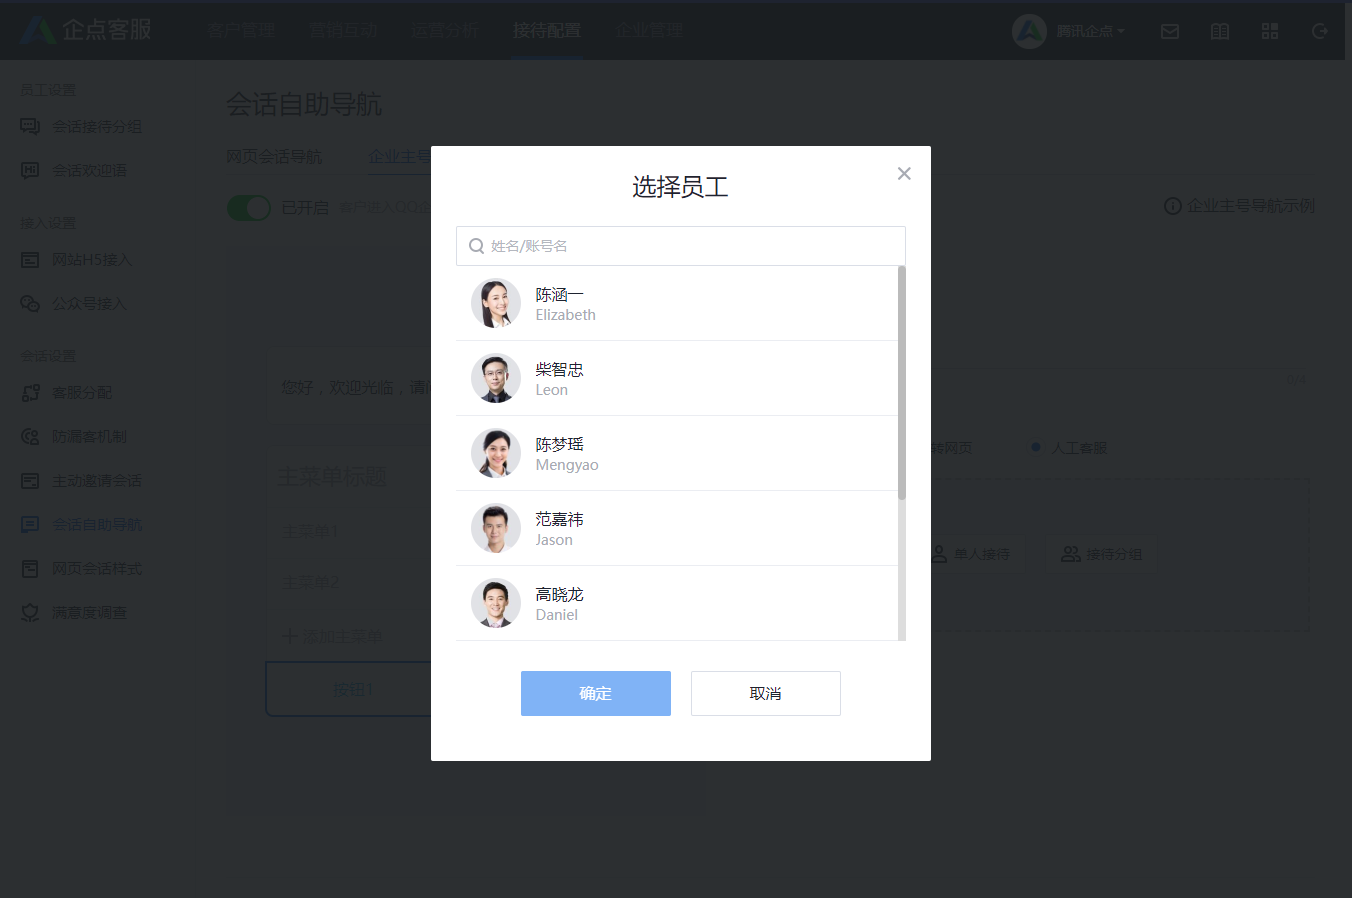Select the 人工客服 radio button
1352x898 pixels.
point(1036,447)
